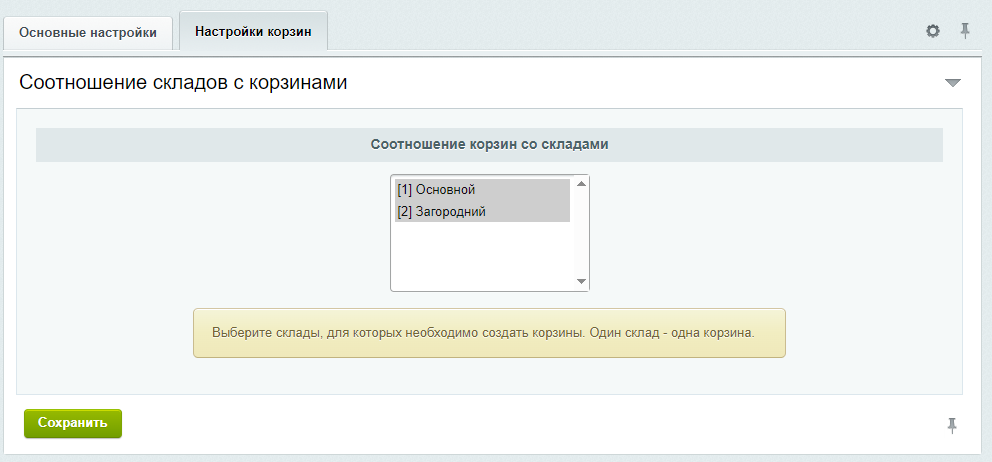The image size is (992, 462).
Task: Click the yellow hint about Один склад - одна корзина
Action: tap(489, 333)
